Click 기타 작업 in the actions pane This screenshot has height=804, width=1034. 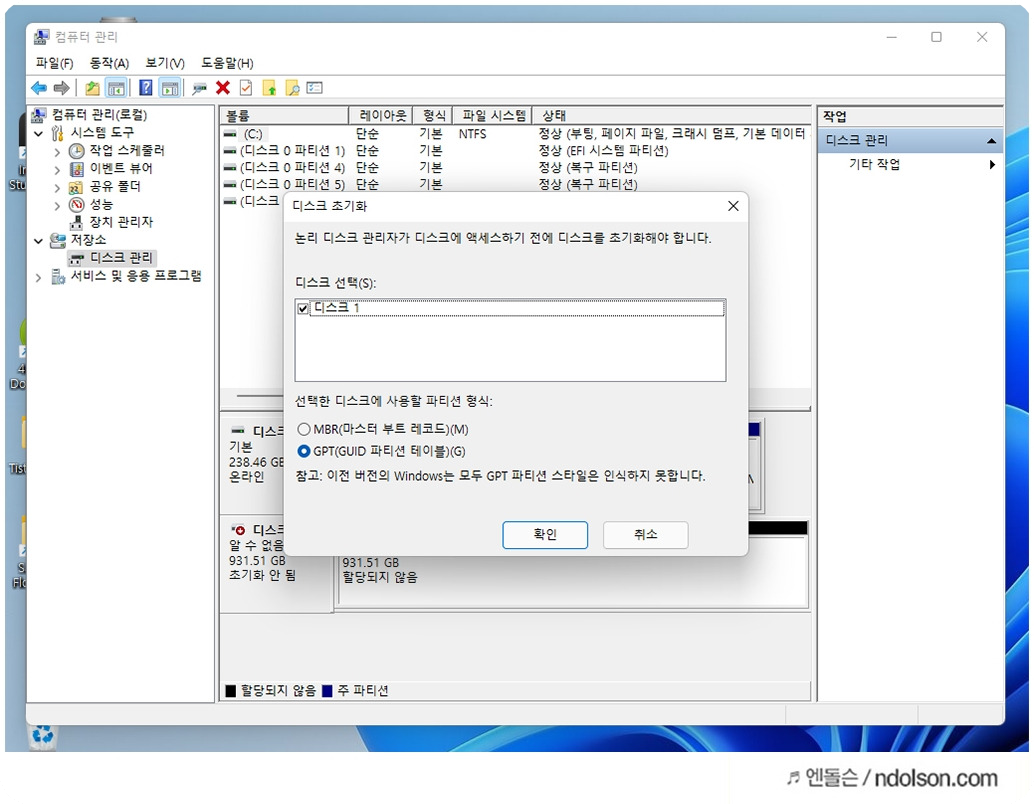874,164
